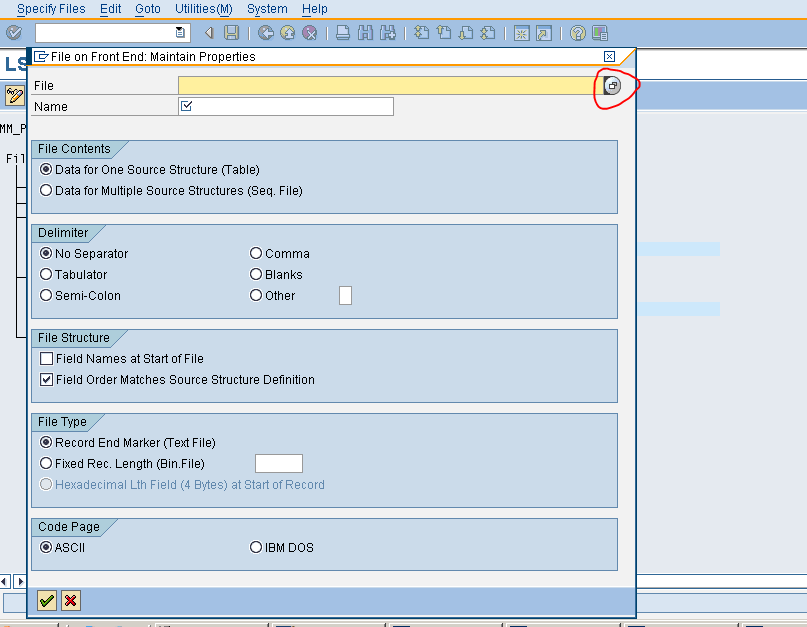
Task: Click the Help question mark icon
Action: 578,32
